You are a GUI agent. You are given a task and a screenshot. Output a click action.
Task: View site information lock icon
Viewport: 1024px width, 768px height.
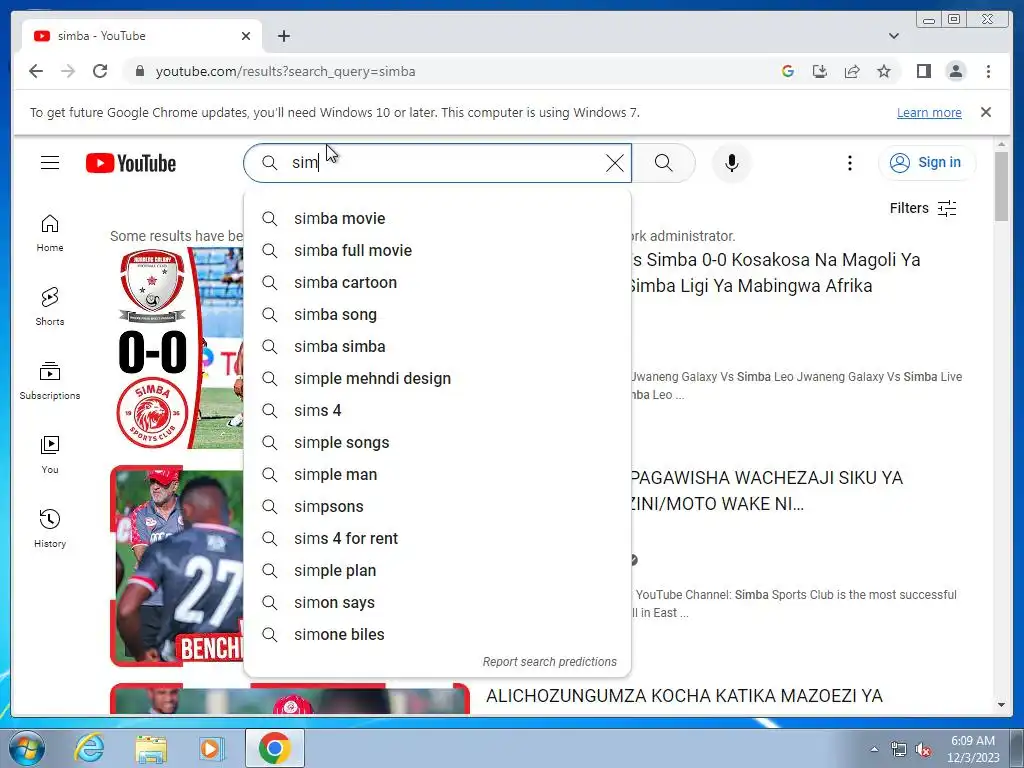[139, 71]
